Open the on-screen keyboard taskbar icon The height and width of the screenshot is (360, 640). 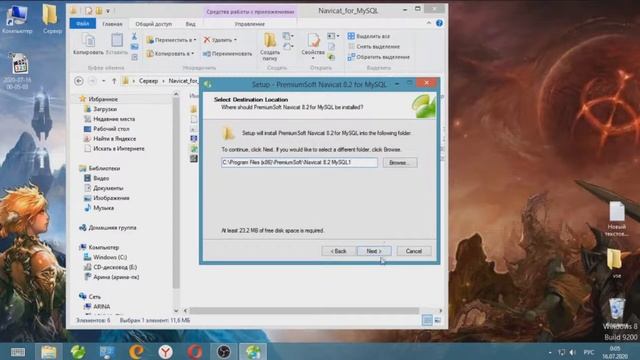(x=18, y=352)
